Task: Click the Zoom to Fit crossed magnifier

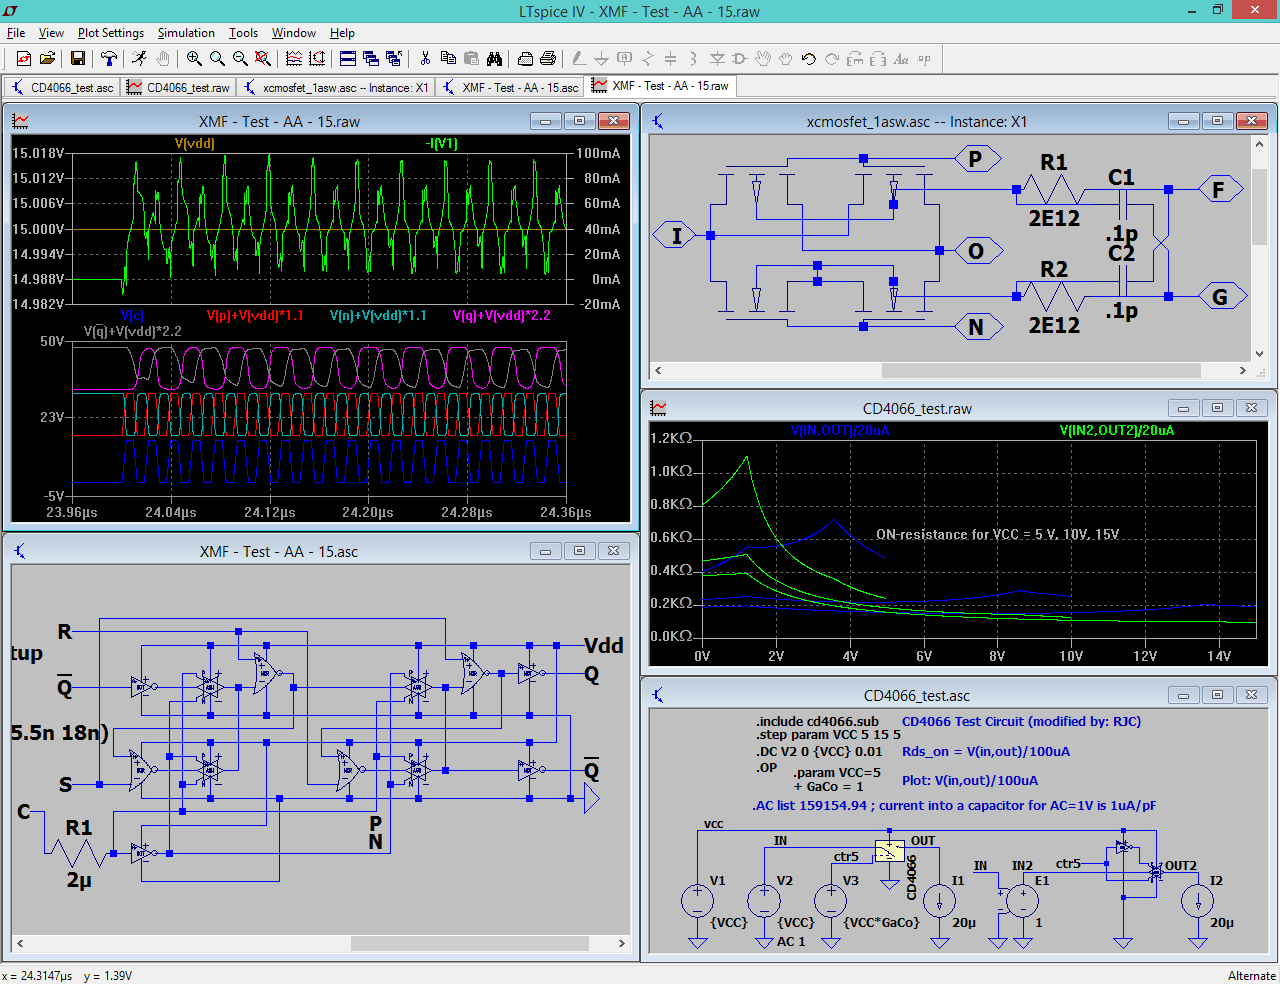Action: click(263, 59)
